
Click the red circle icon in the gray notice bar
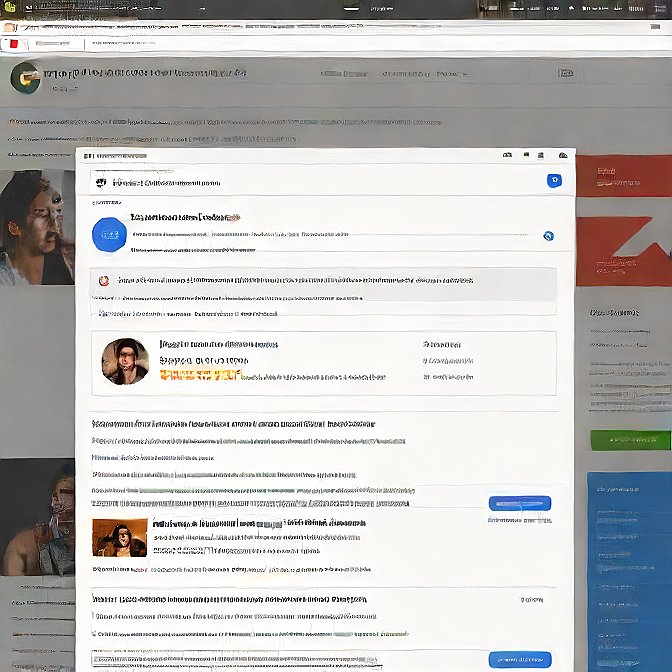[104, 281]
